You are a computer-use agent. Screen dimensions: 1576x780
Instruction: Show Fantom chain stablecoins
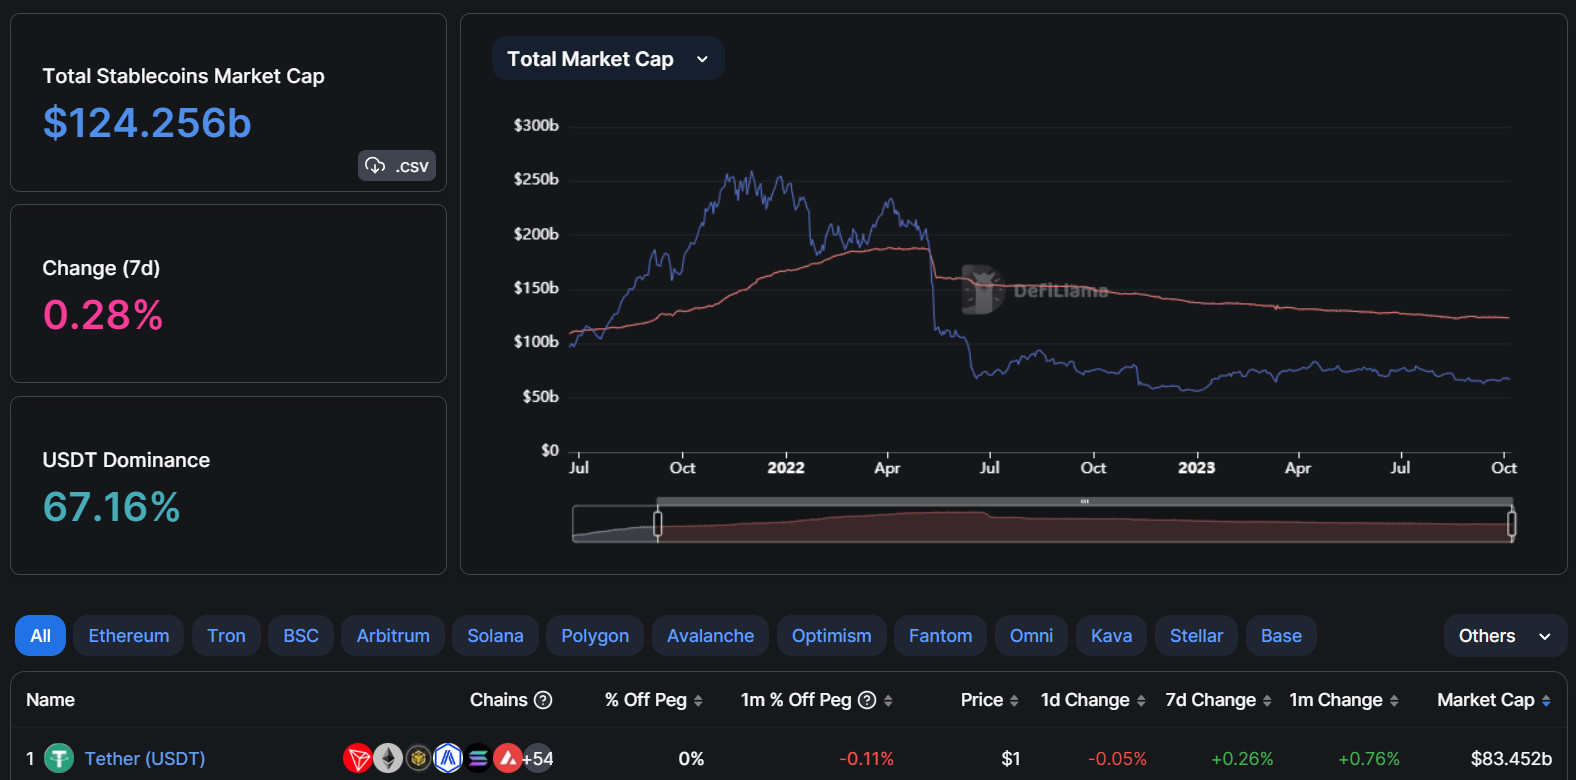pyautogui.click(x=940, y=636)
